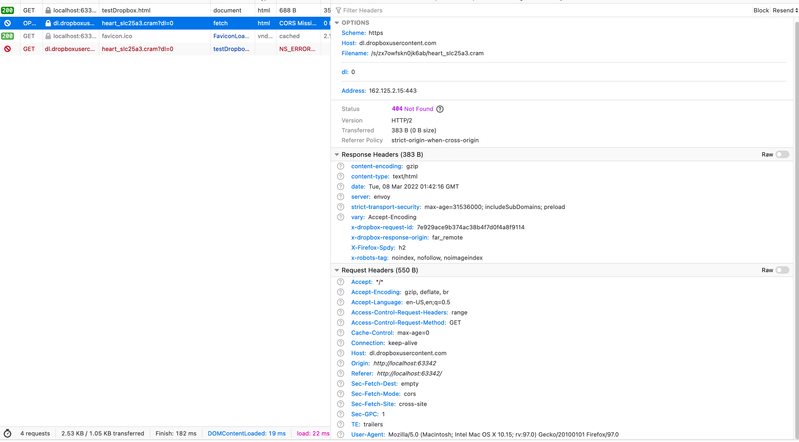Click the CORS Missi... transferred cell
This screenshot has width=799, height=442.
click(x=298, y=23)
